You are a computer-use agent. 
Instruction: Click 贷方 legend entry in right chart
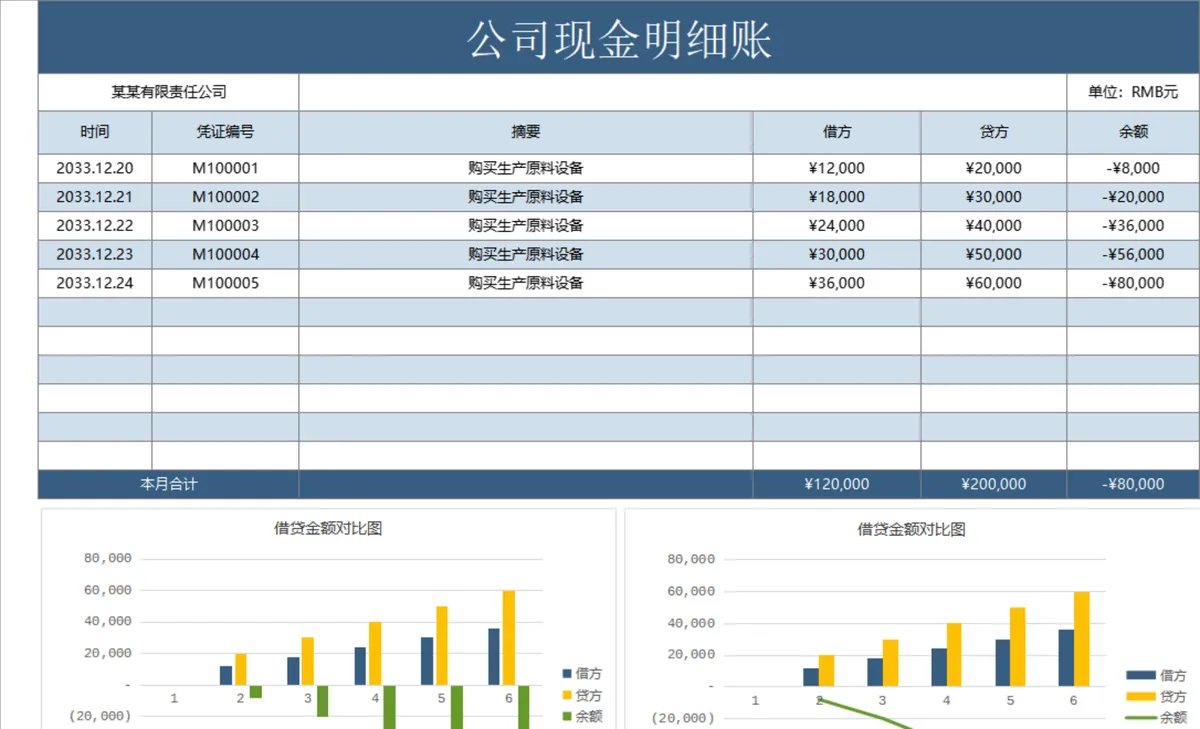coord(1157,696)
